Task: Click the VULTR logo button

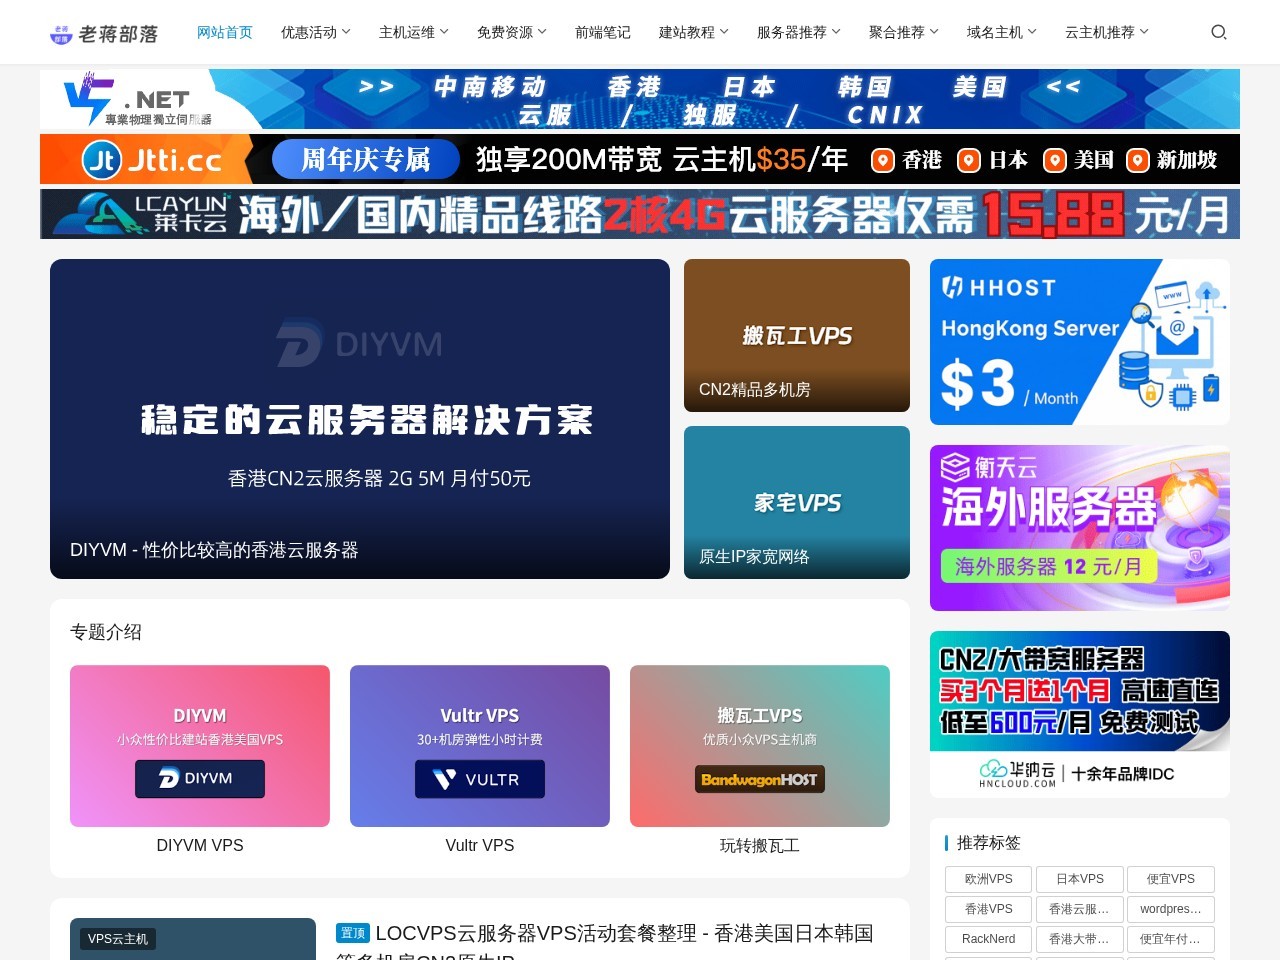Action: [x=480, y=779]
